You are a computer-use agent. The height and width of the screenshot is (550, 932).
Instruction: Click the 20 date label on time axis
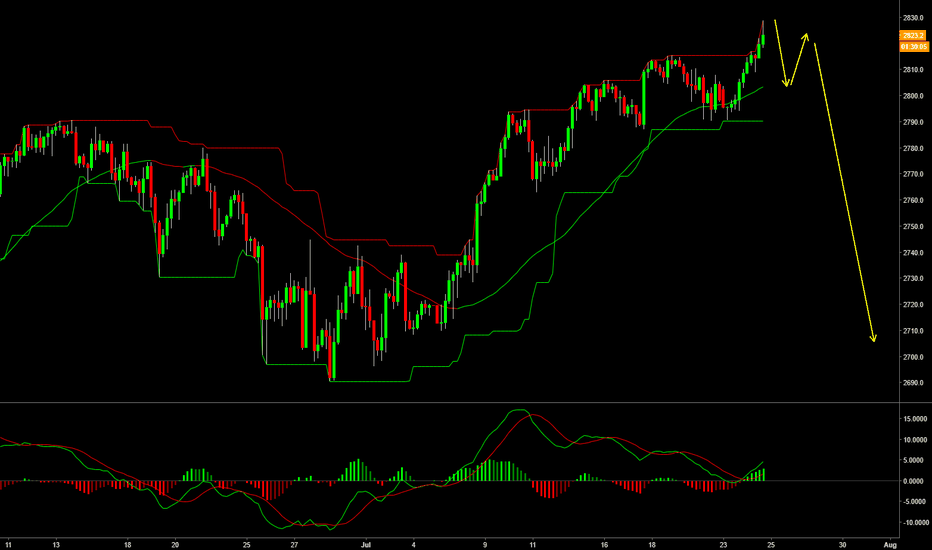pos(175,545)
